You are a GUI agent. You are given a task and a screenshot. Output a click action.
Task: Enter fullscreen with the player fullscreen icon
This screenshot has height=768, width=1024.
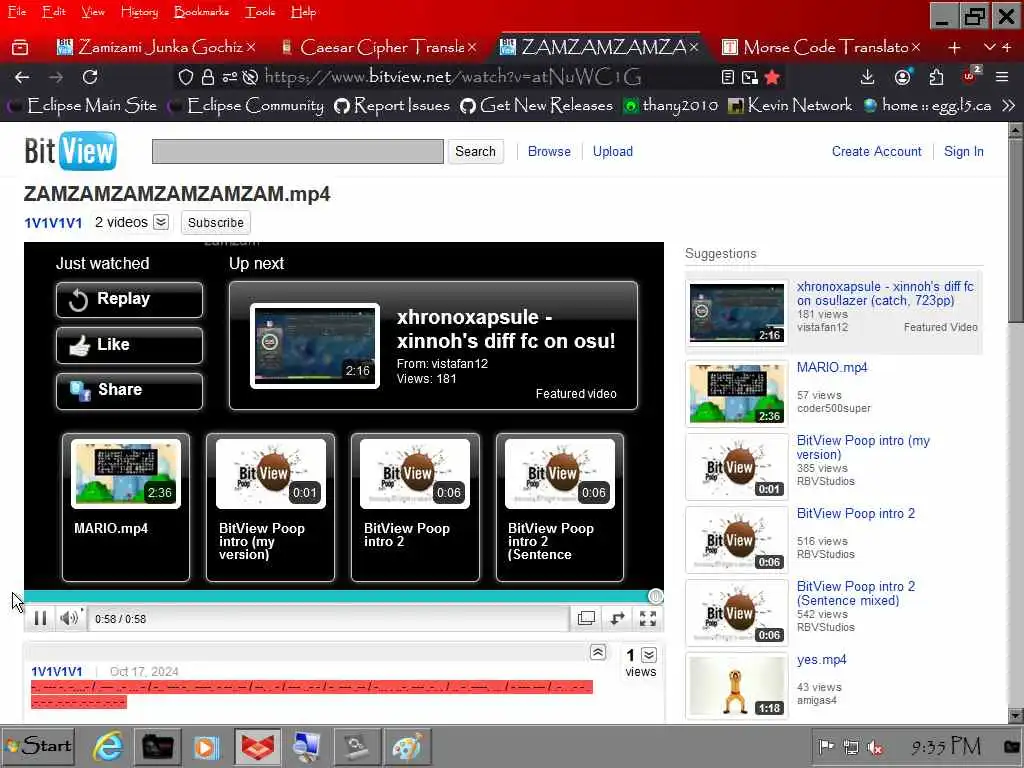[648, 618]
